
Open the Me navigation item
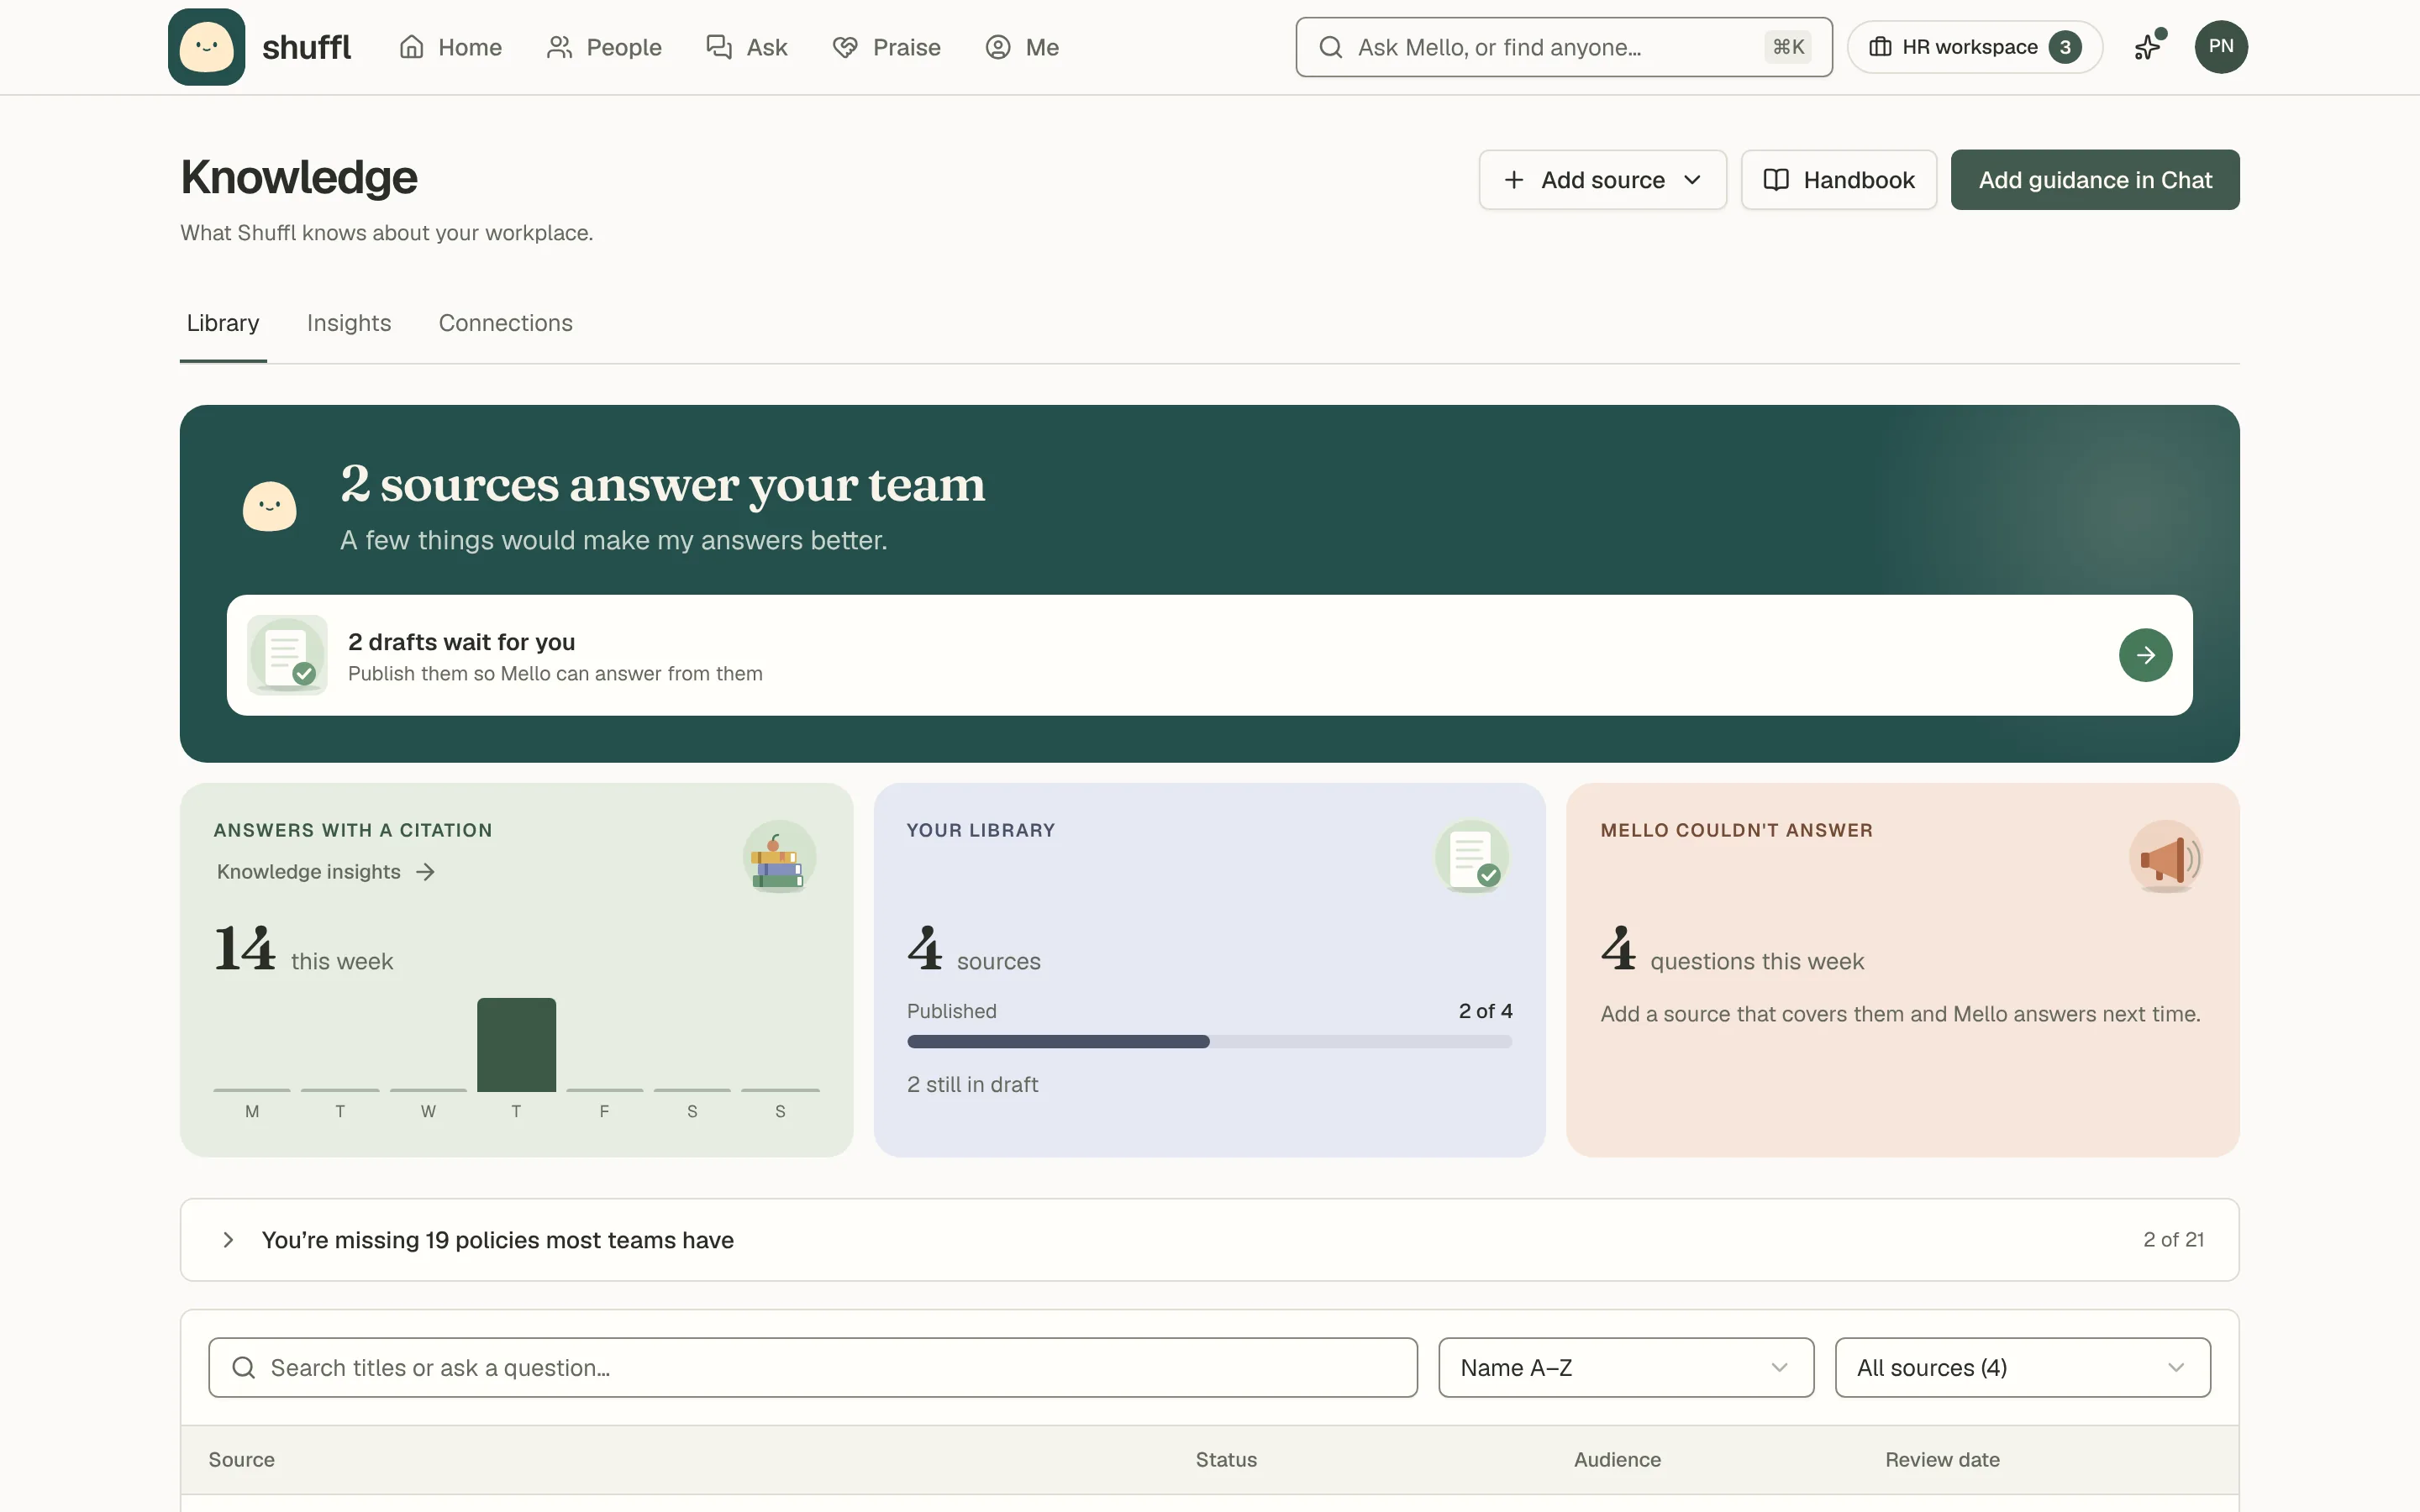coord(1021,47)
